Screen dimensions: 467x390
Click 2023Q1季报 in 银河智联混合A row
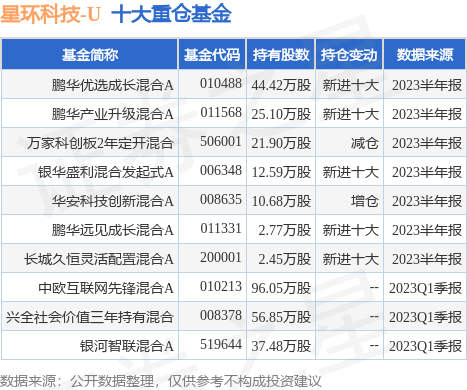tap(426, 346)
